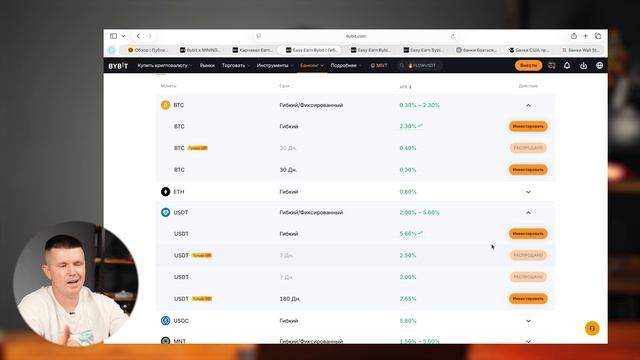Click the '5.80%' USDC rate
This screenshot has width=640, height=360.
(x=408, y=321)
